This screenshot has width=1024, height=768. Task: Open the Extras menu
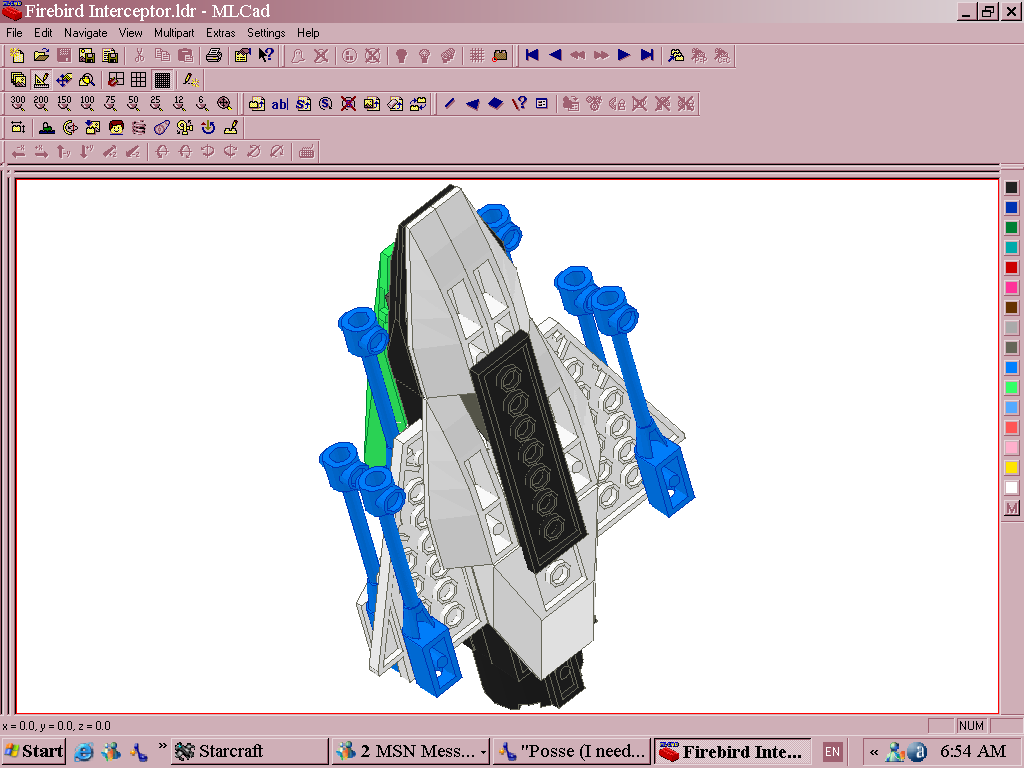tap(221, 33)
